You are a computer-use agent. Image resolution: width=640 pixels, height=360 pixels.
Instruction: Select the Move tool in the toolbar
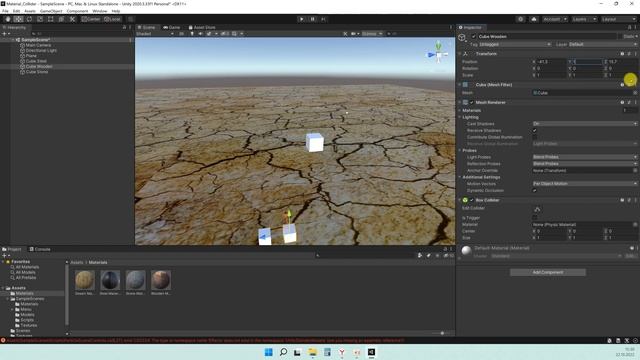click(x=18, y=19)
